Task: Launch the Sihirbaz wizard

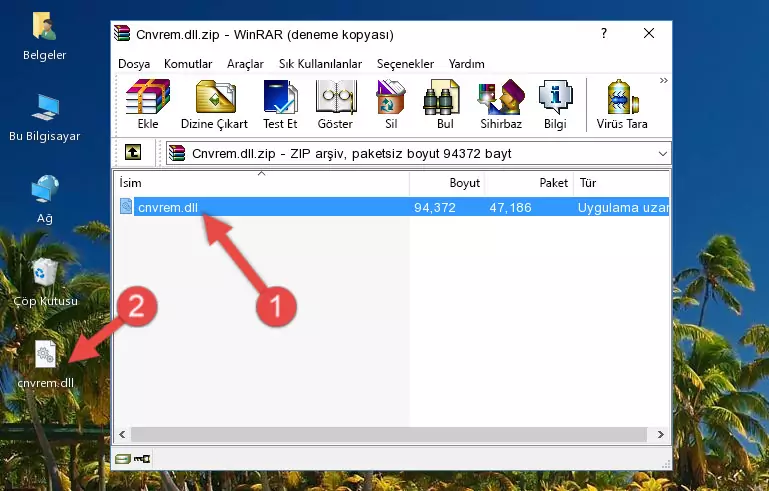Action: 501,104
